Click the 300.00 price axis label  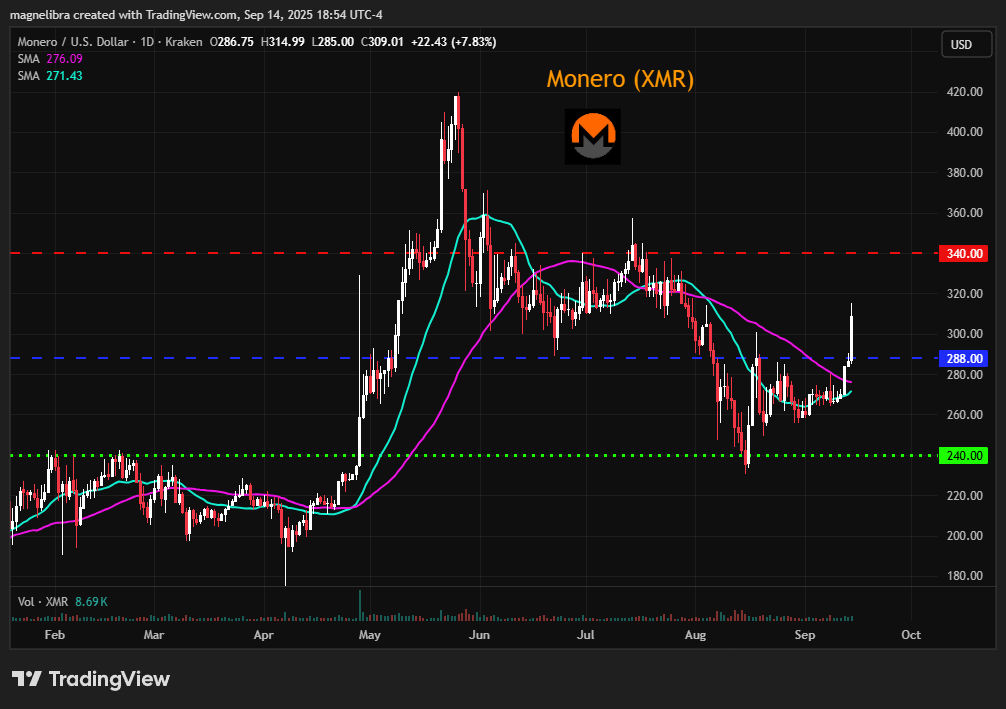pyautogui.click(x=965, y=334)
